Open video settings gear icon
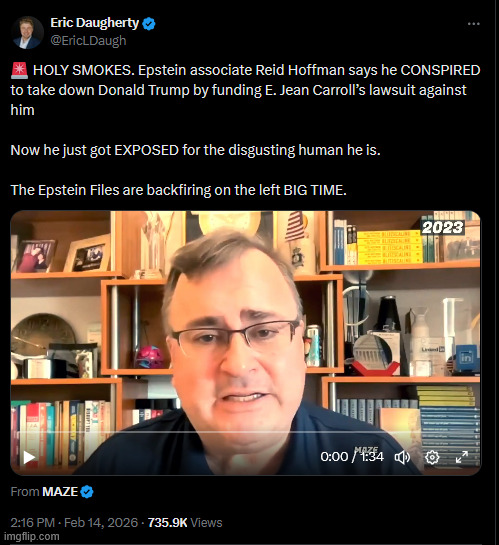 click(x=432, y=457)
